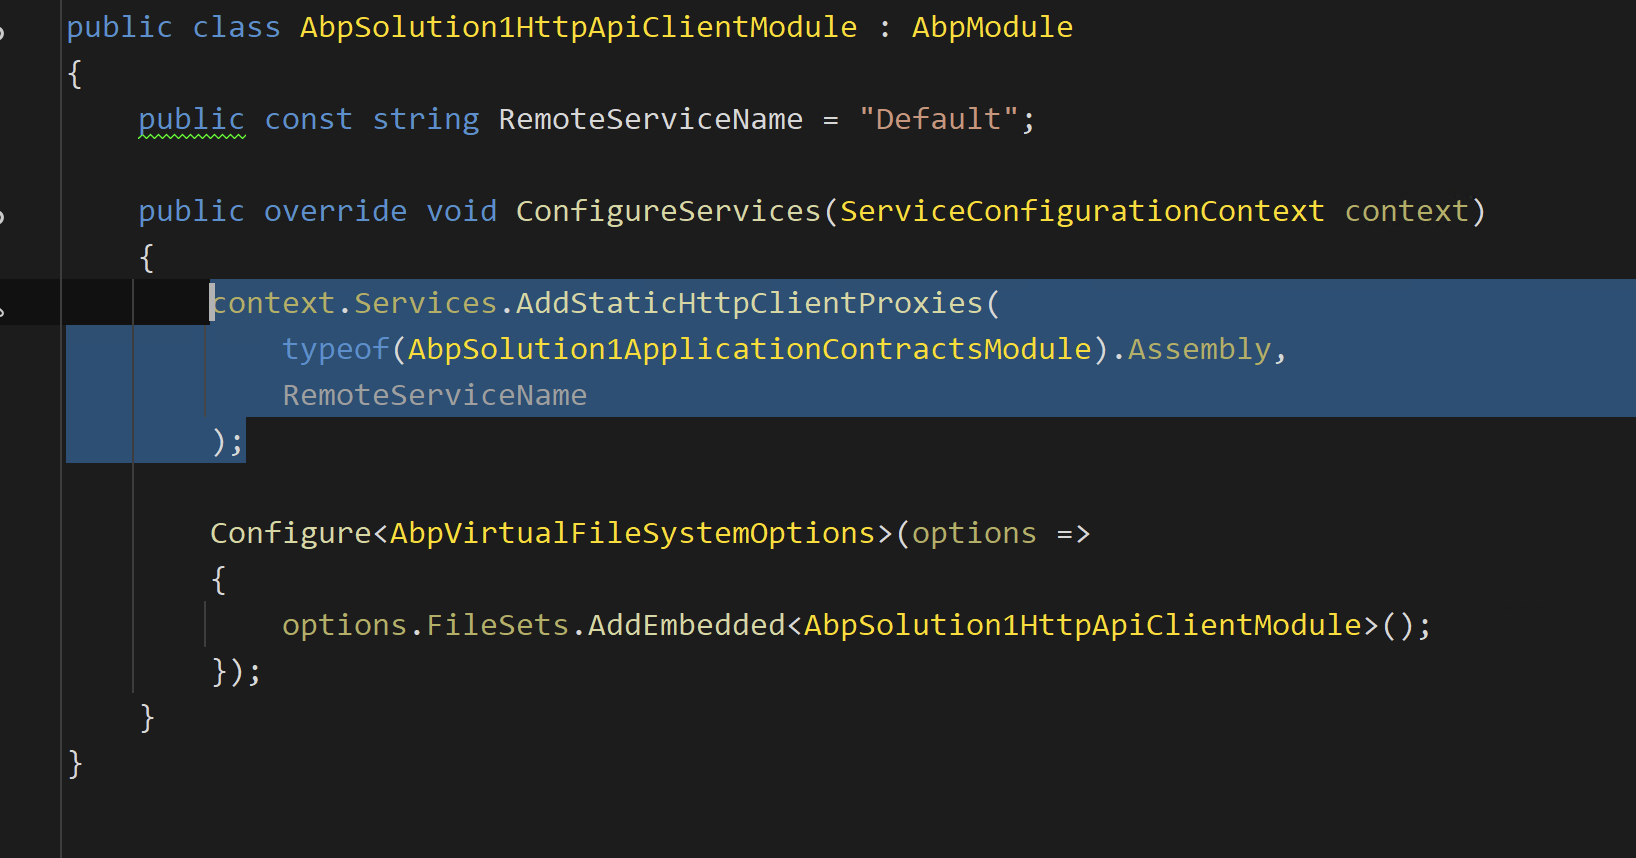Click the AbpModule base class name

991,27
